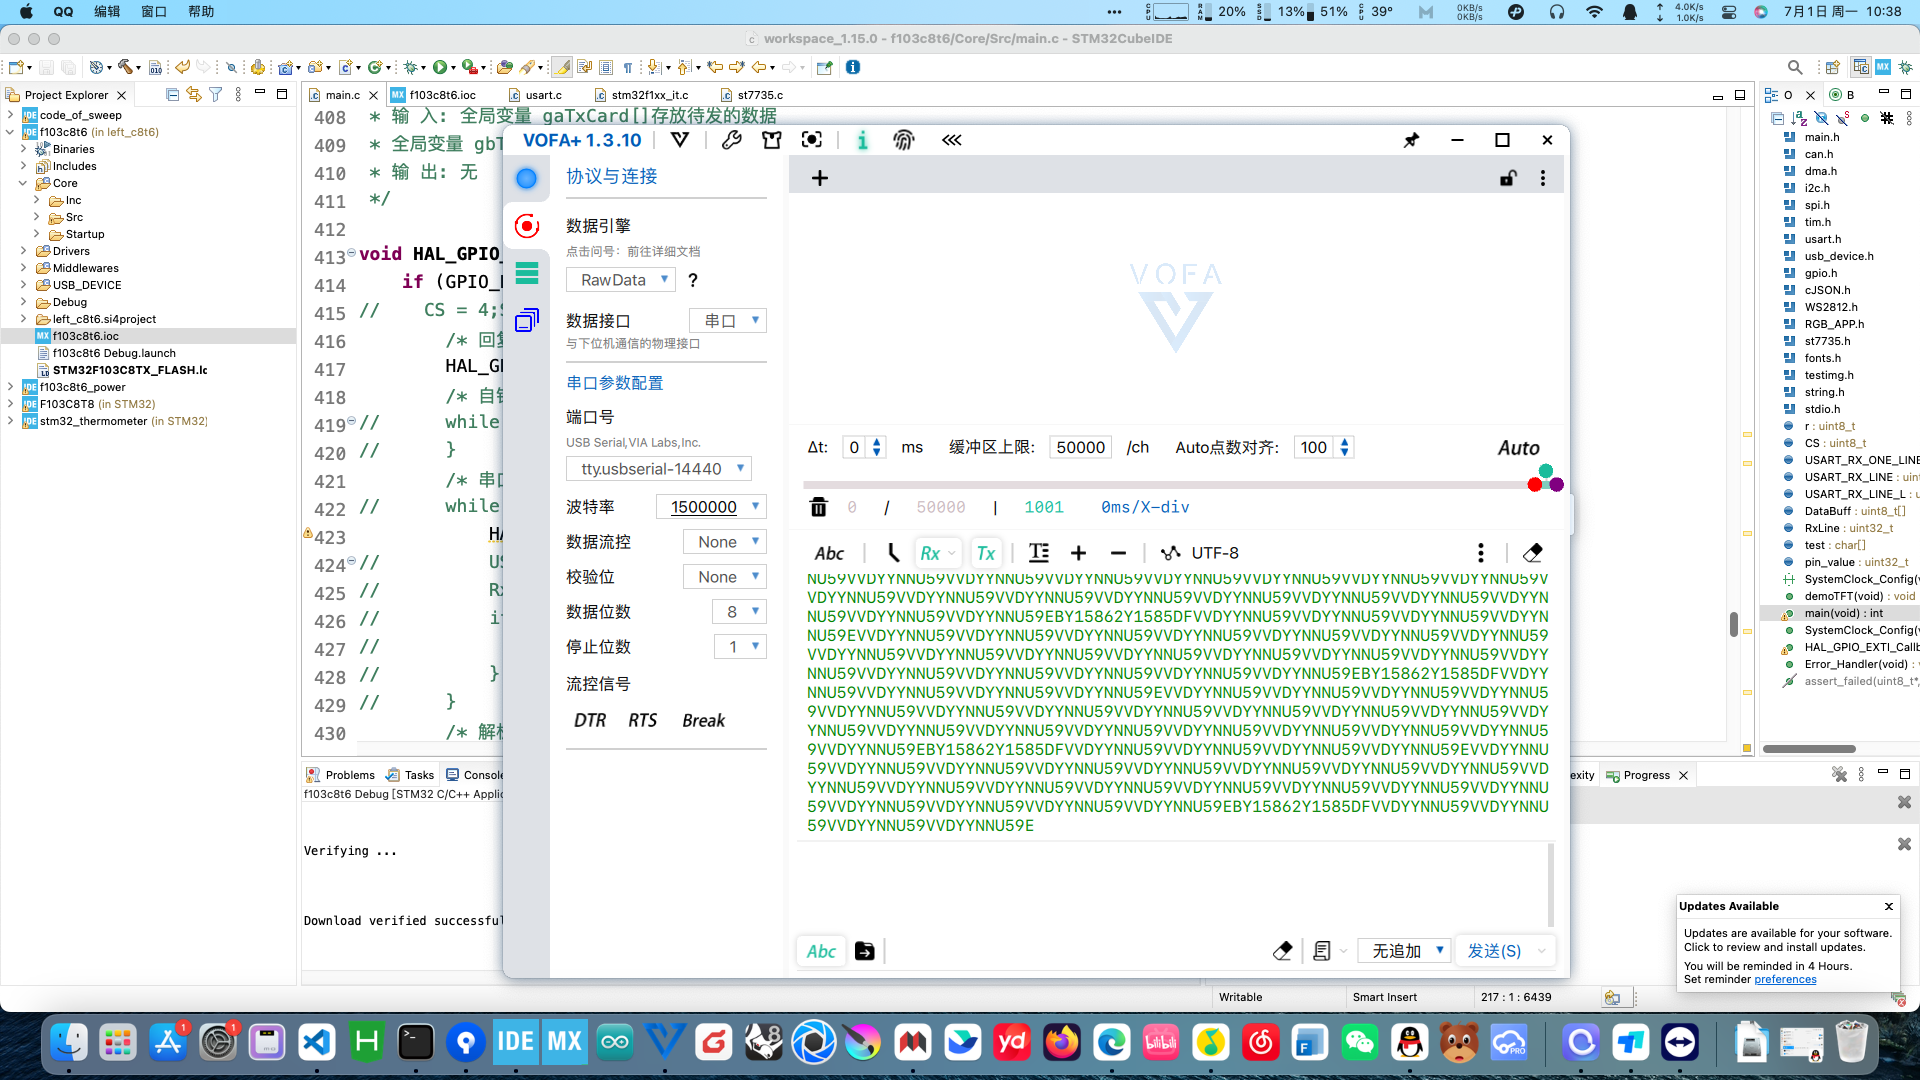Click the fingerprint icon in VOFA+ toolbar
Viewport: 1920px width, 1080px height.
coord(903,140)
